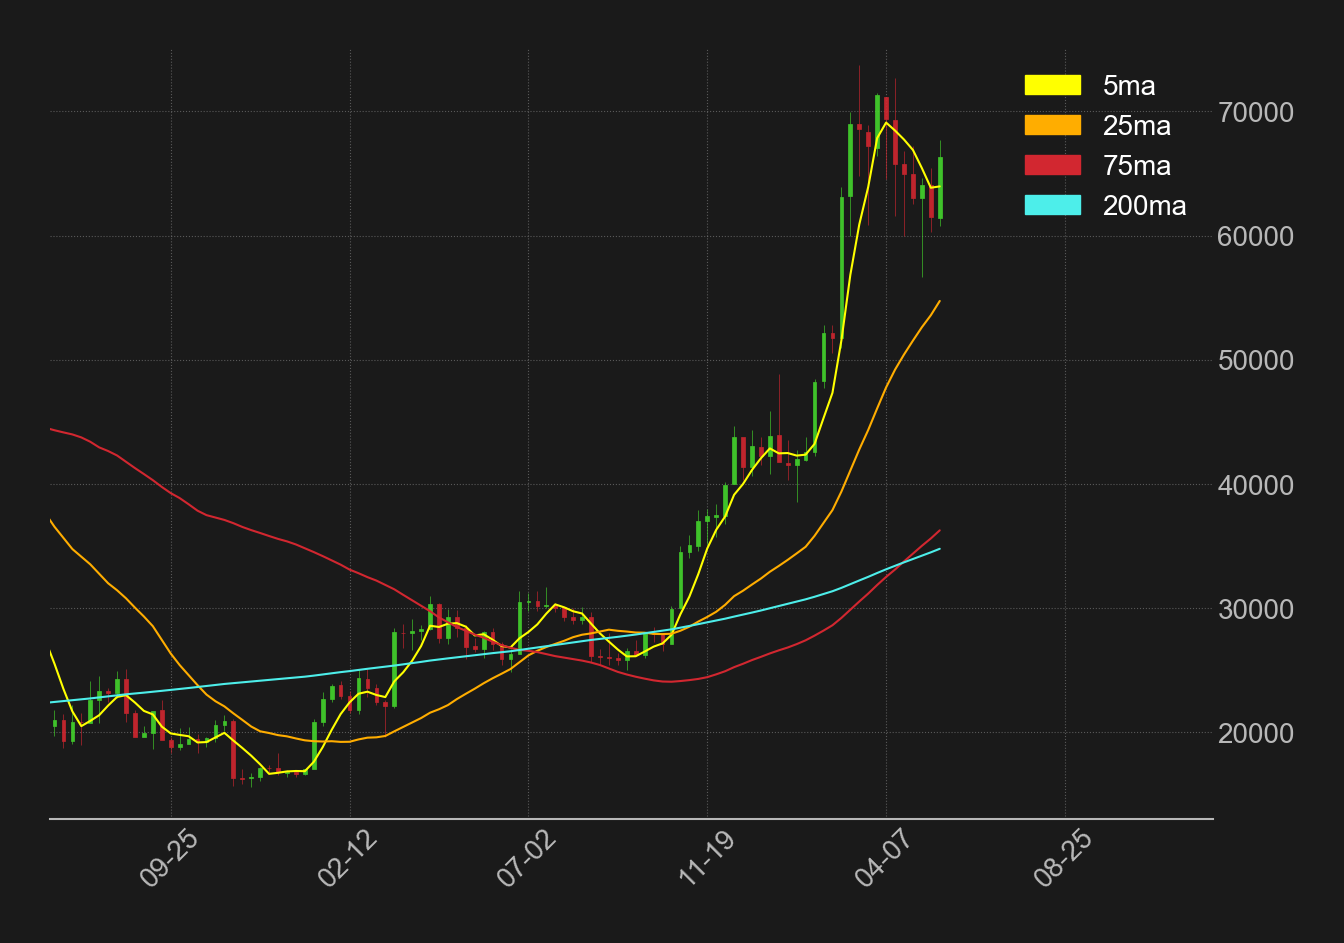Screen dimensions: 1344x943
Task: Click the 40000 price axis label
Action: pos(1256,485)
